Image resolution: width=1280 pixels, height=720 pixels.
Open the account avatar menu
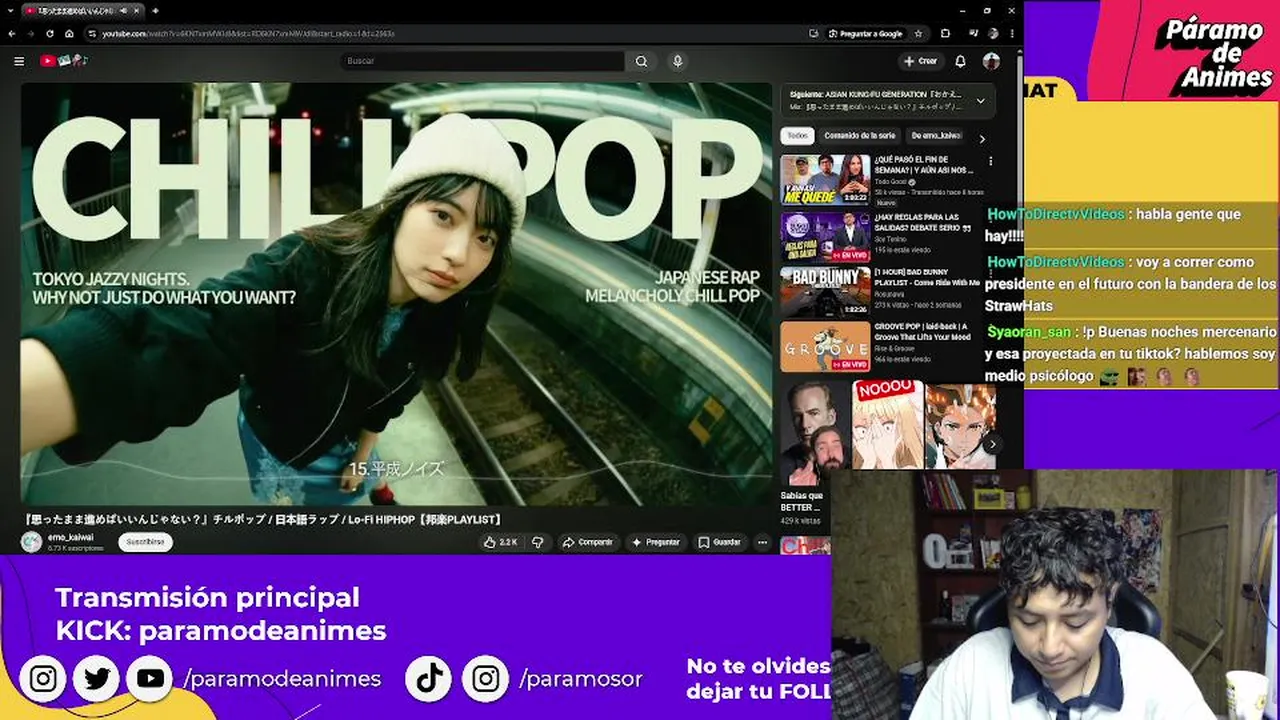(991, 61)
